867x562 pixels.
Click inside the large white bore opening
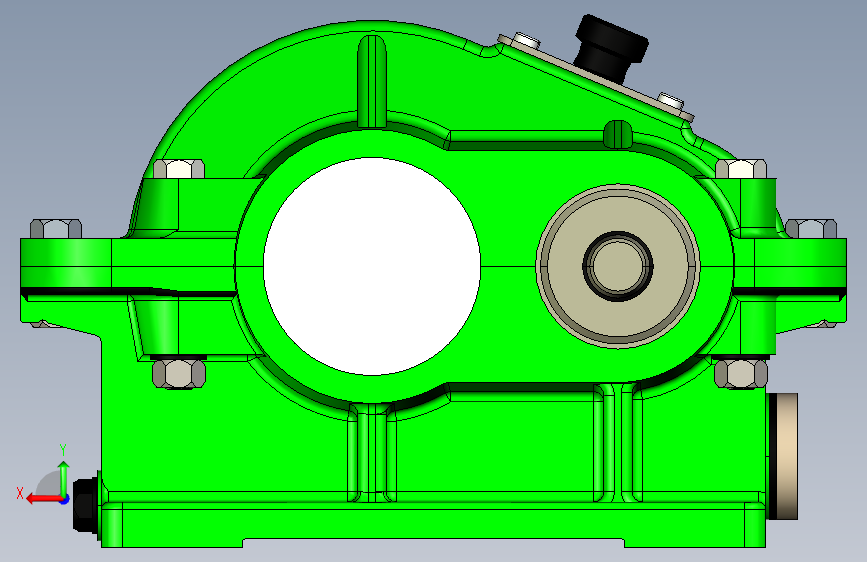pyautogui.click(x=372, y=266)
